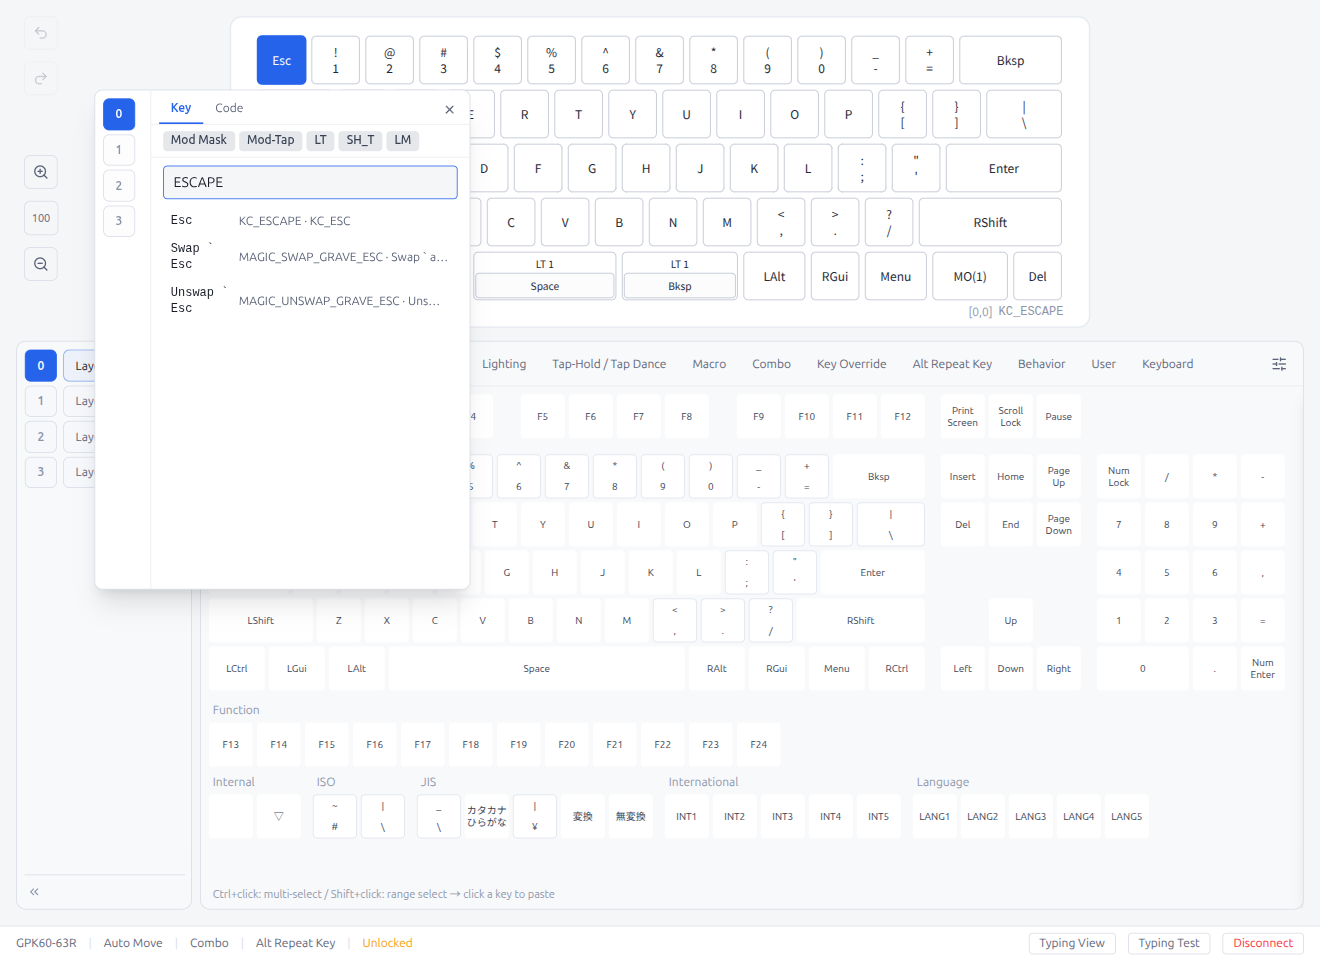Toggle Combo in status bar

(x=209, y=943)
